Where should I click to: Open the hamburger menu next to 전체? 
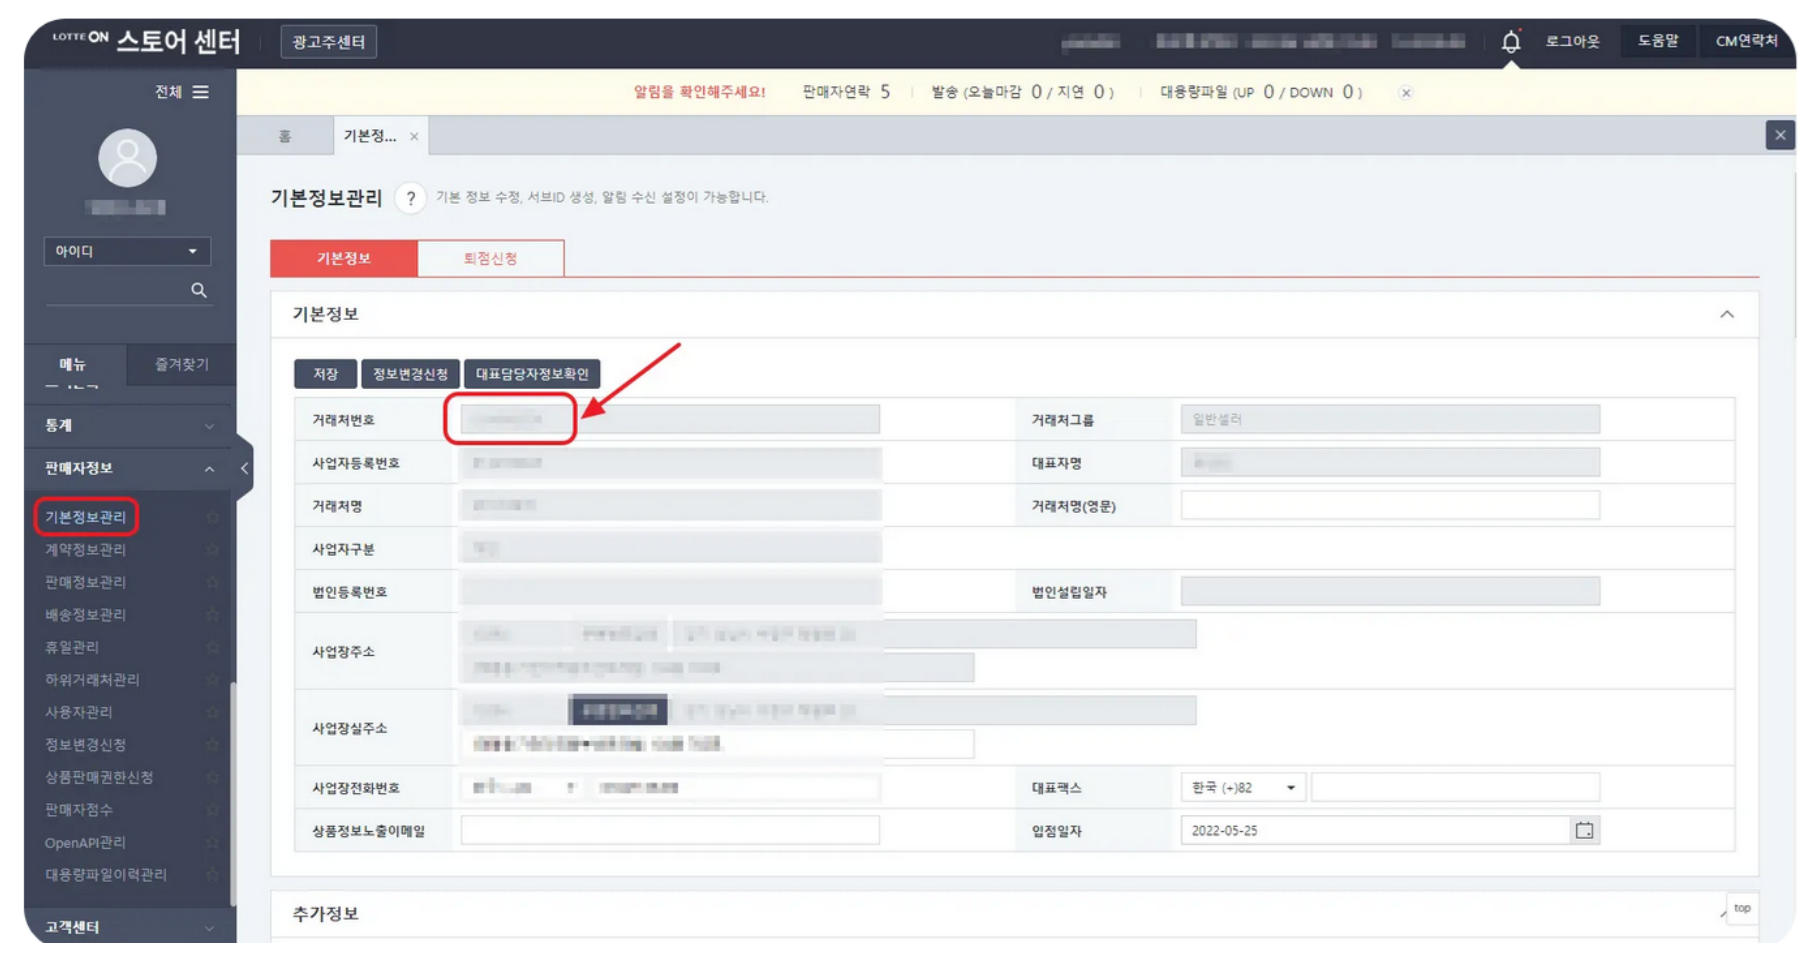click(201, 92)
